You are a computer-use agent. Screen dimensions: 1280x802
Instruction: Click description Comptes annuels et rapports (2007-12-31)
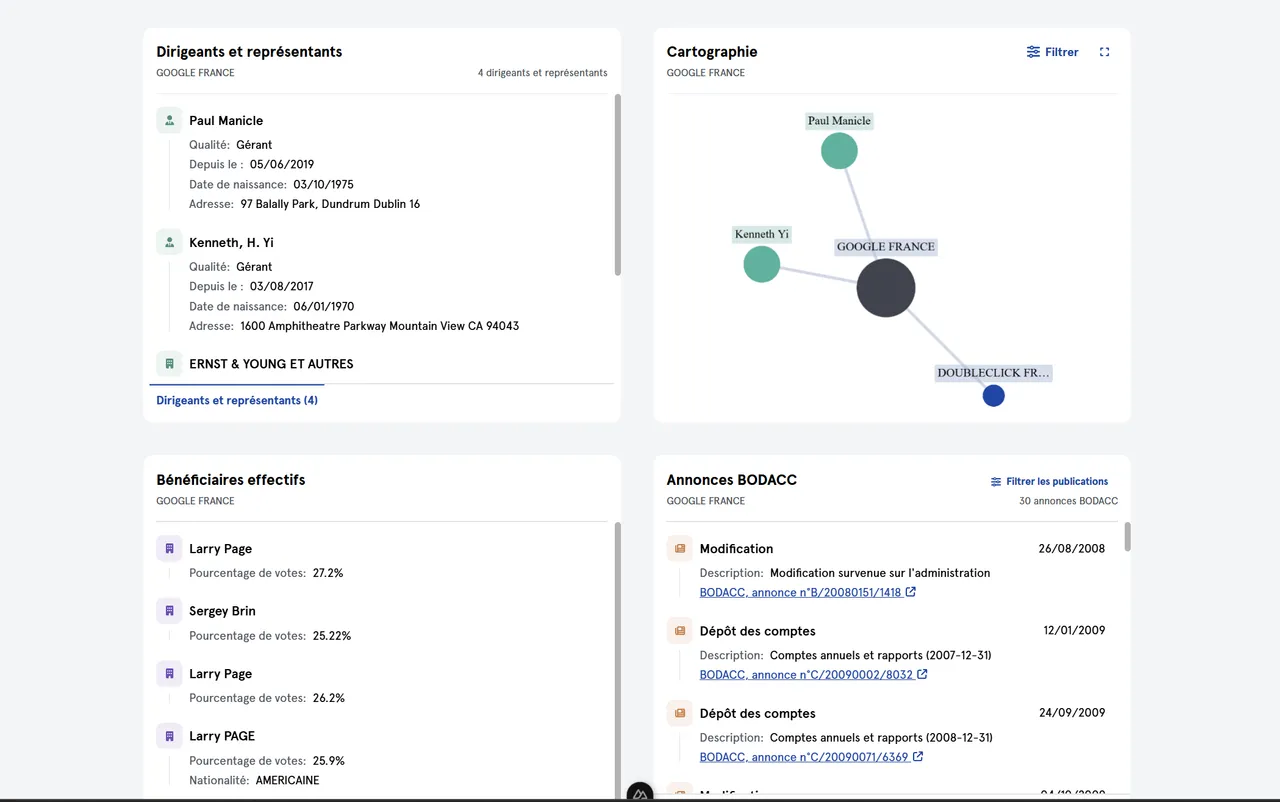(881, 655)
